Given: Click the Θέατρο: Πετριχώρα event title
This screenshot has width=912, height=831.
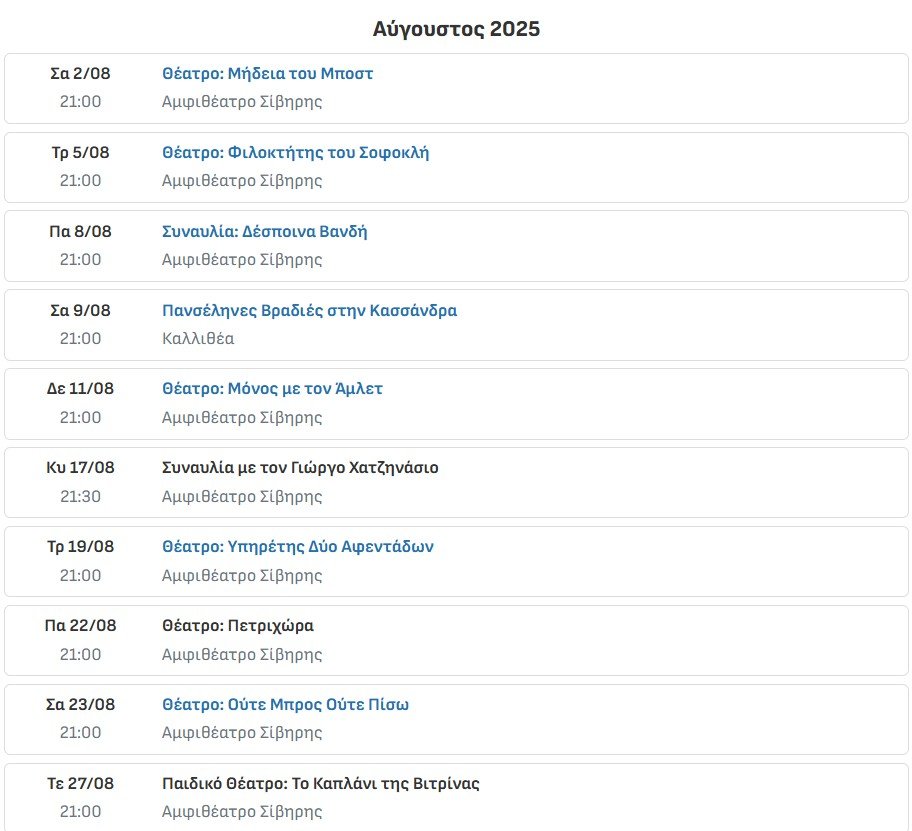Looking at the screenshot, I should (x=237, y=626).
